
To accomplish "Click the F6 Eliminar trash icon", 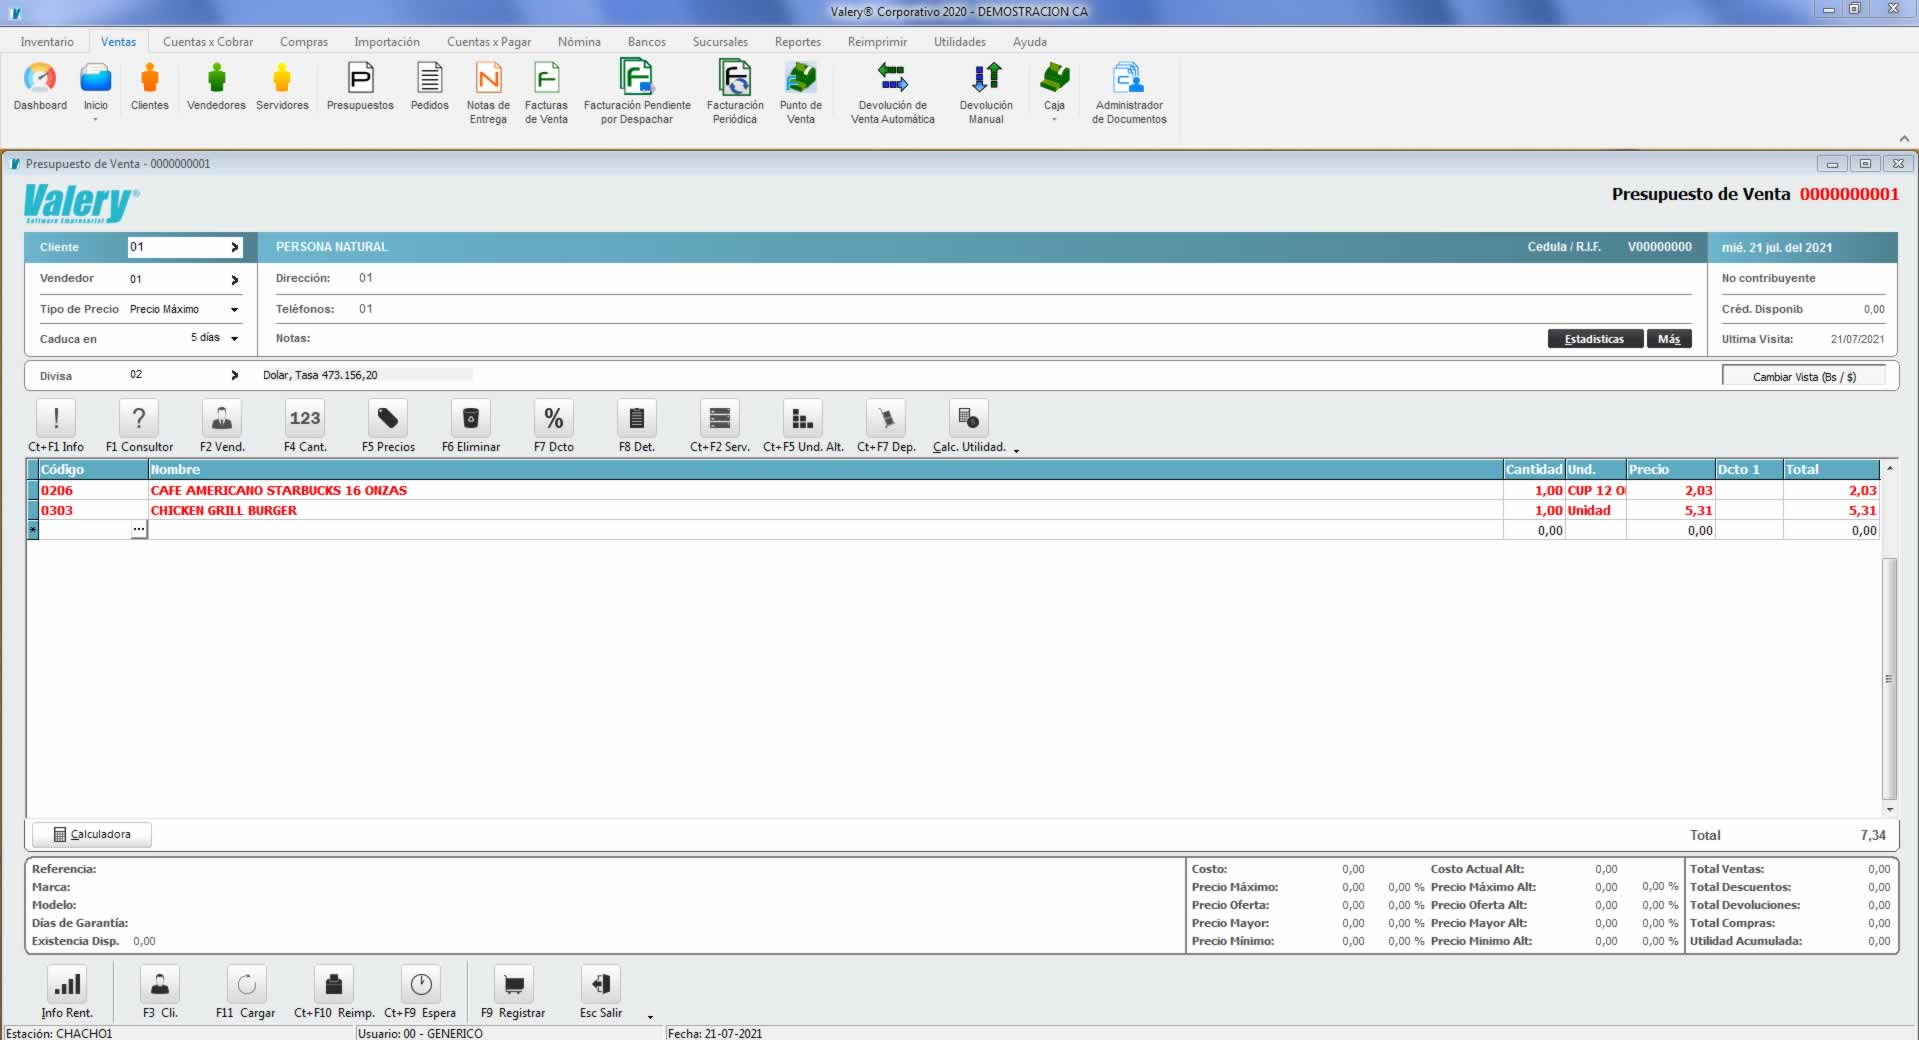I will tap(471, 418).
